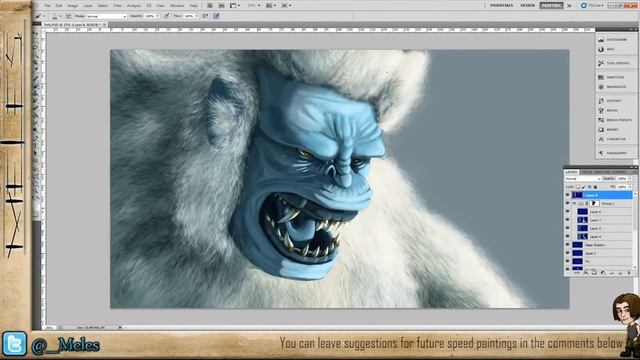Launch Bridge from the application bar
Image resolution: width=640 pixels, height=360 pixels.
click(x=210, y=6)
